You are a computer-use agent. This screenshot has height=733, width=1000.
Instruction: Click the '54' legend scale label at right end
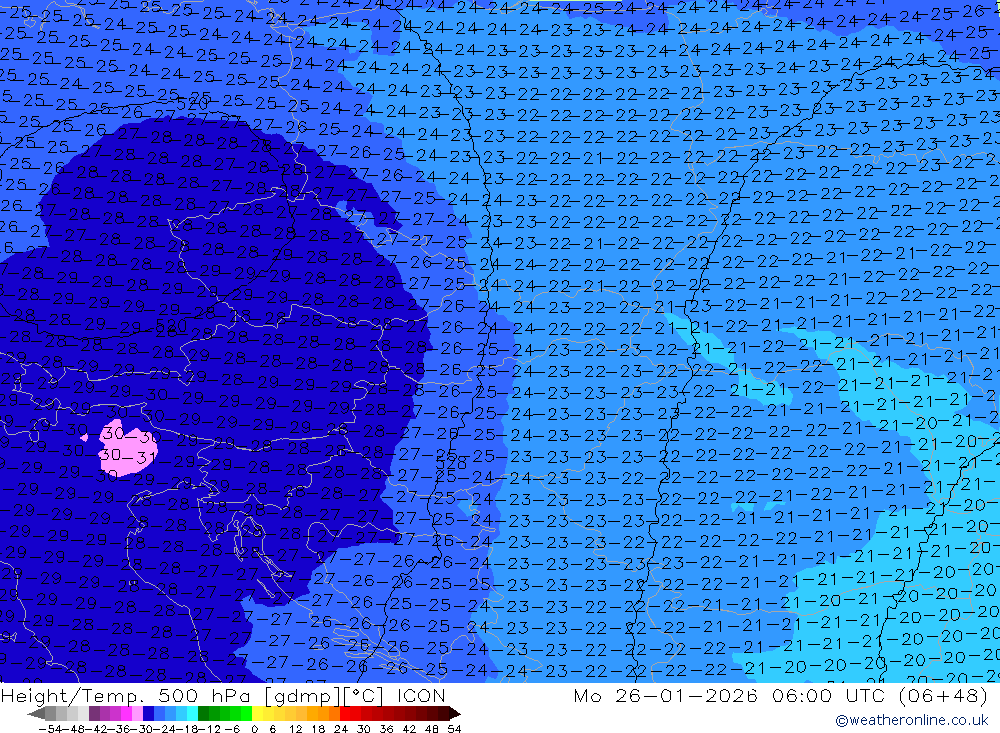(x=454, y=729)
